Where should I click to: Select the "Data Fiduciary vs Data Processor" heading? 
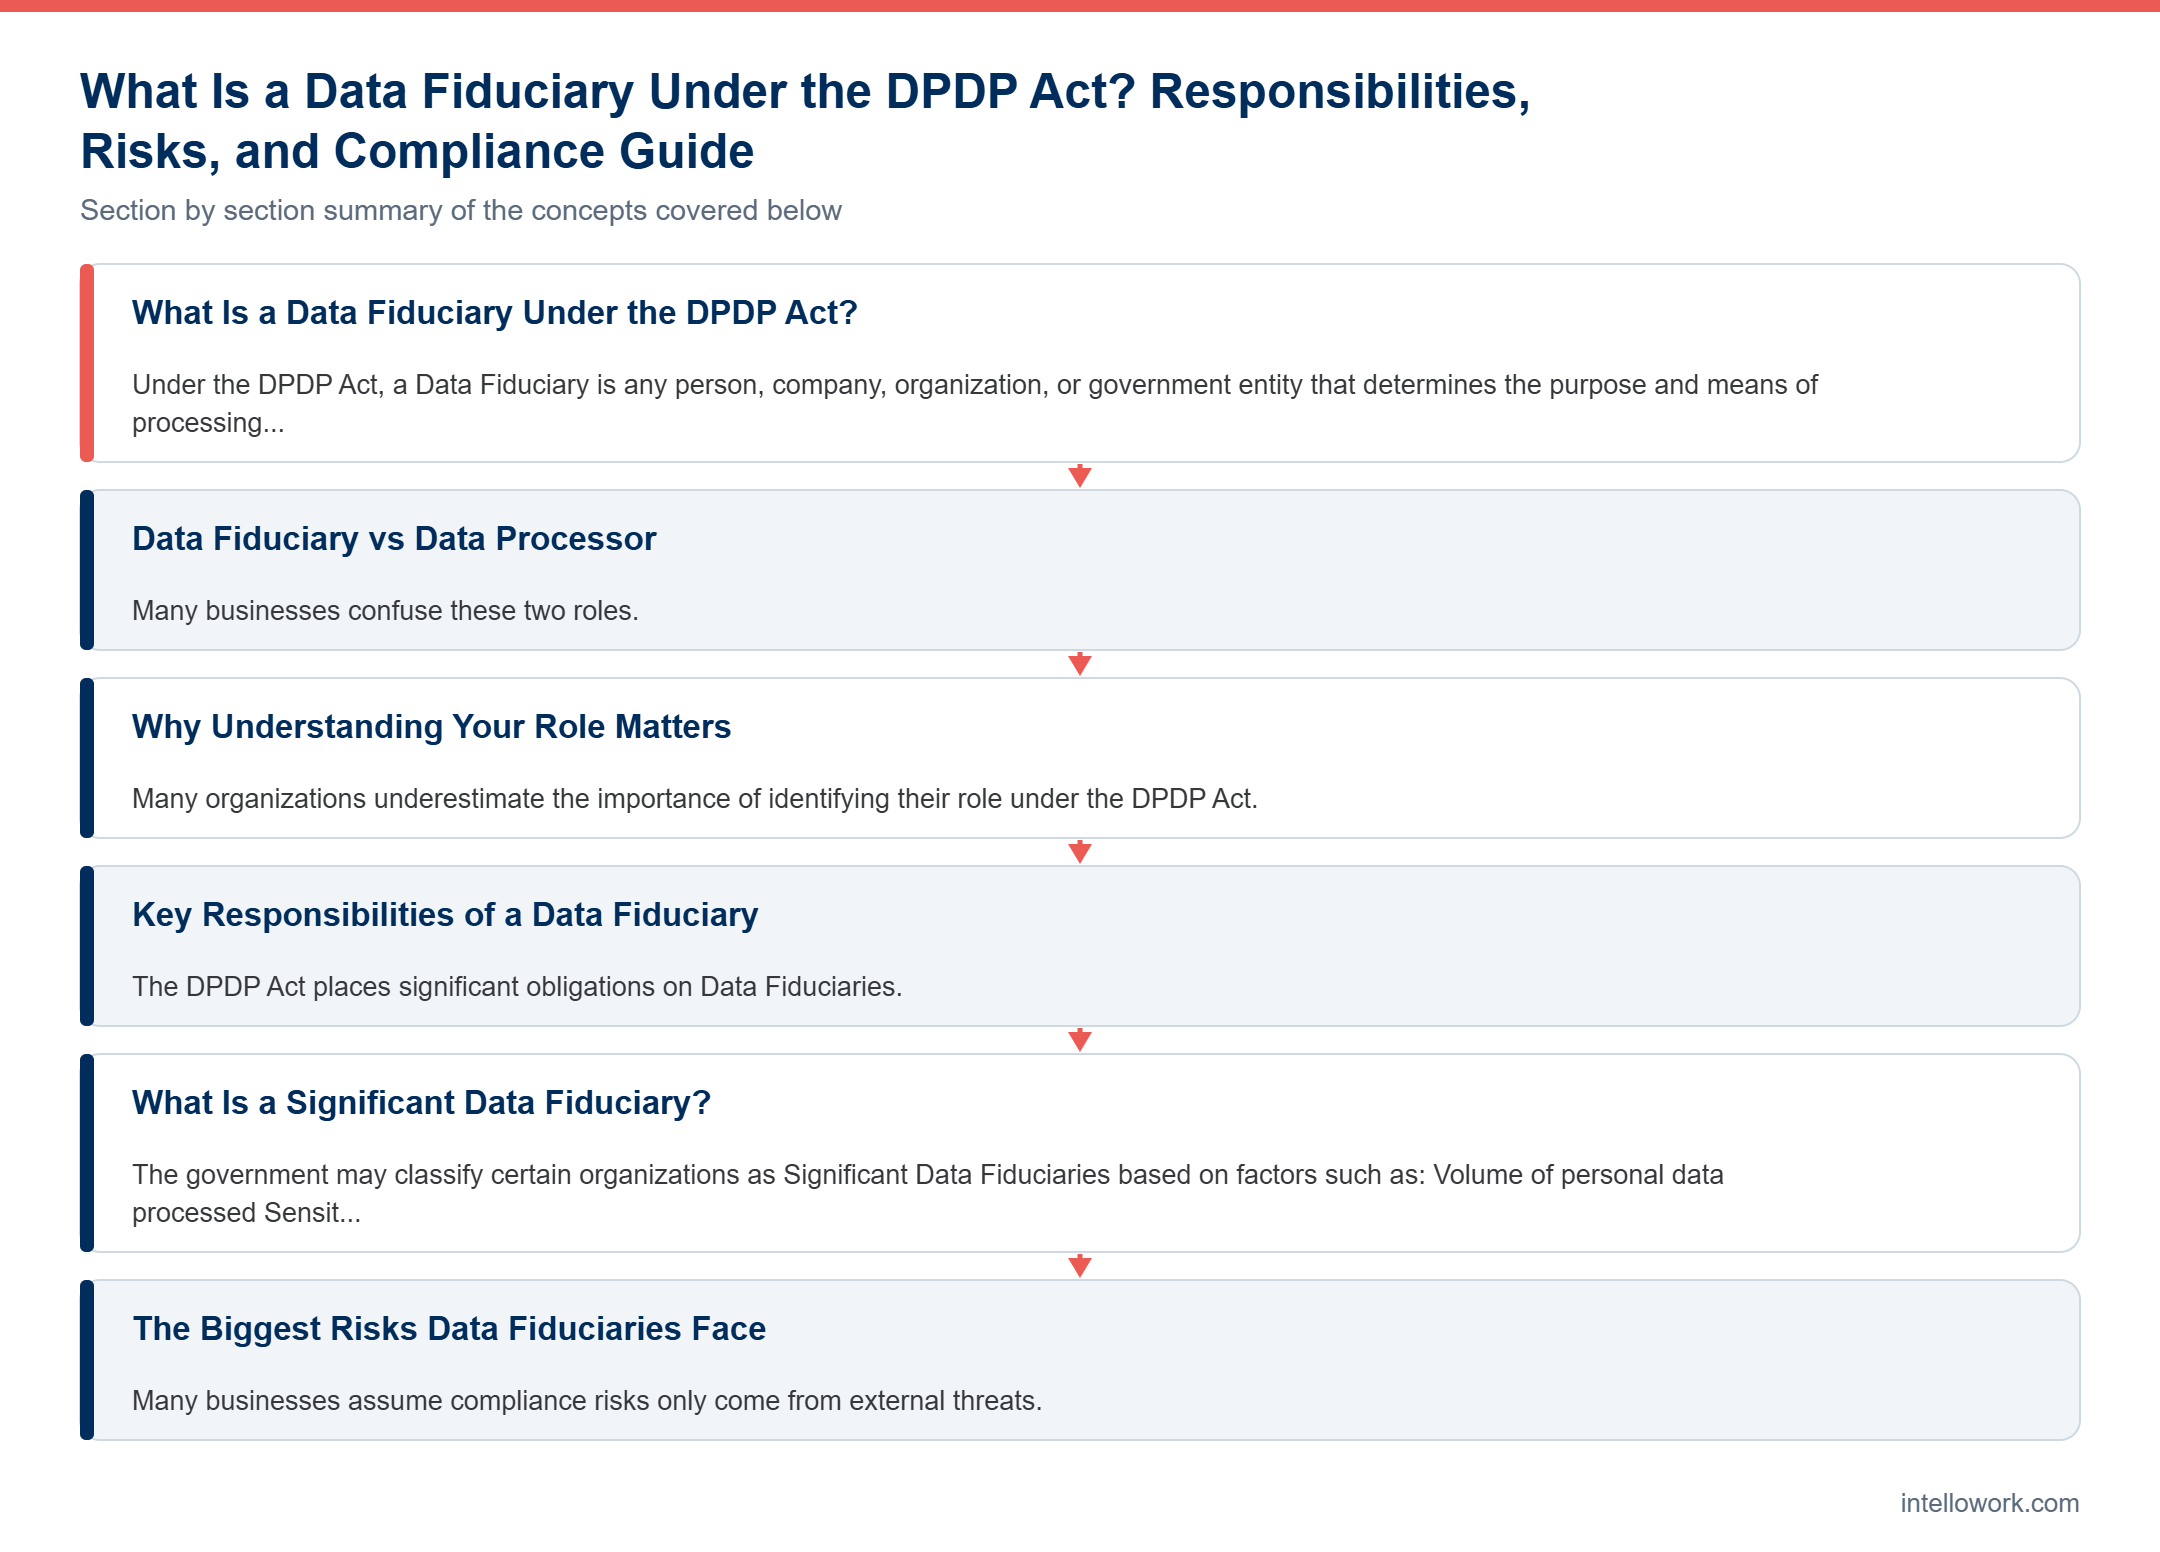coord(394,538)
